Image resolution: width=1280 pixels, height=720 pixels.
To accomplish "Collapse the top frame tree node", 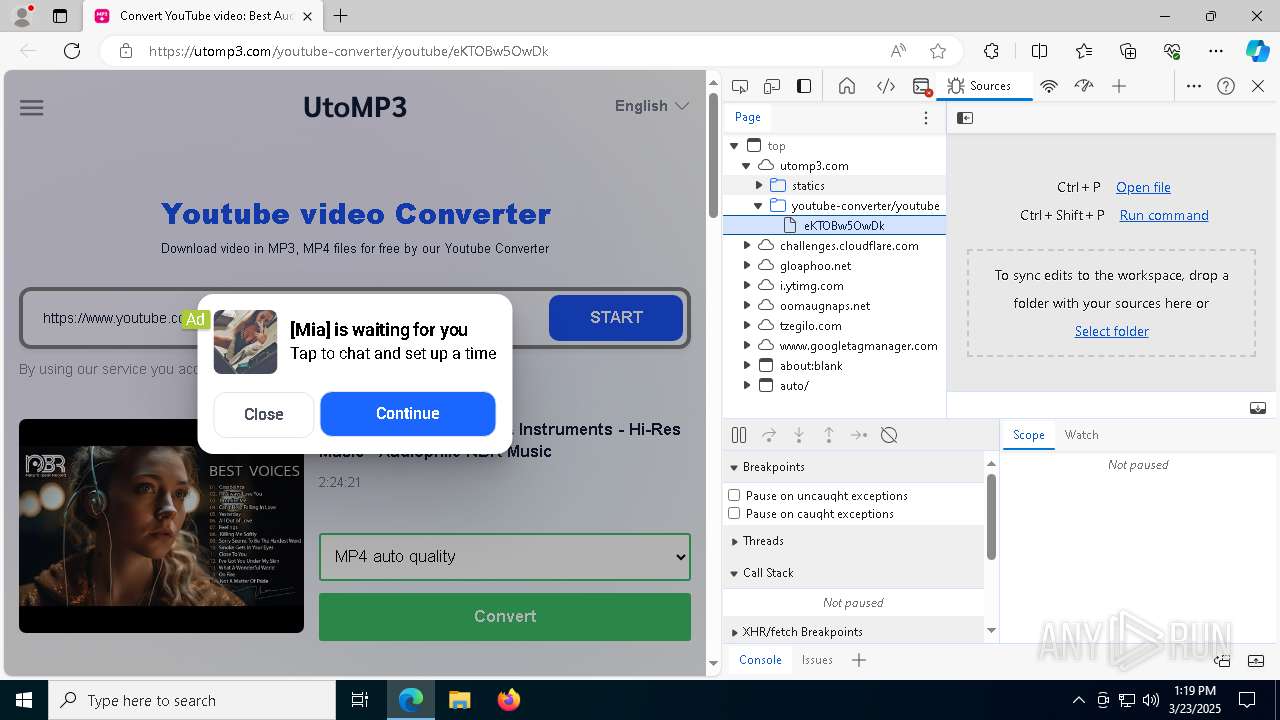I will tap(735, 146).
